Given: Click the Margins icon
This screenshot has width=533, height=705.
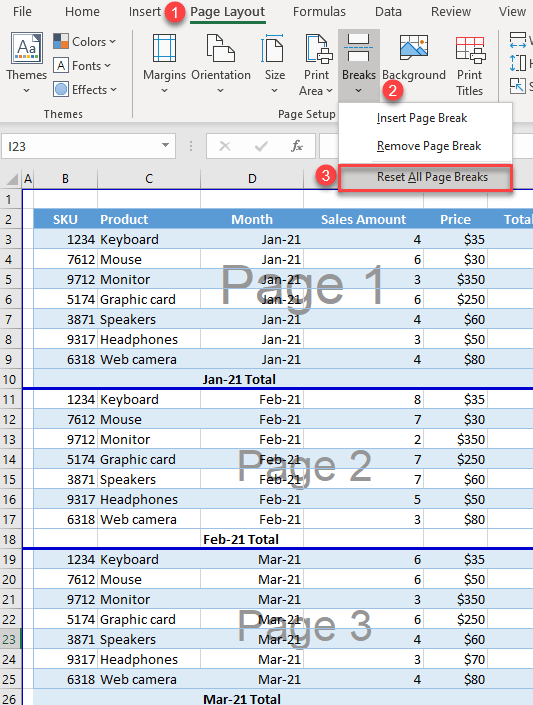Looking at the screenshot, I should (164, 48).
